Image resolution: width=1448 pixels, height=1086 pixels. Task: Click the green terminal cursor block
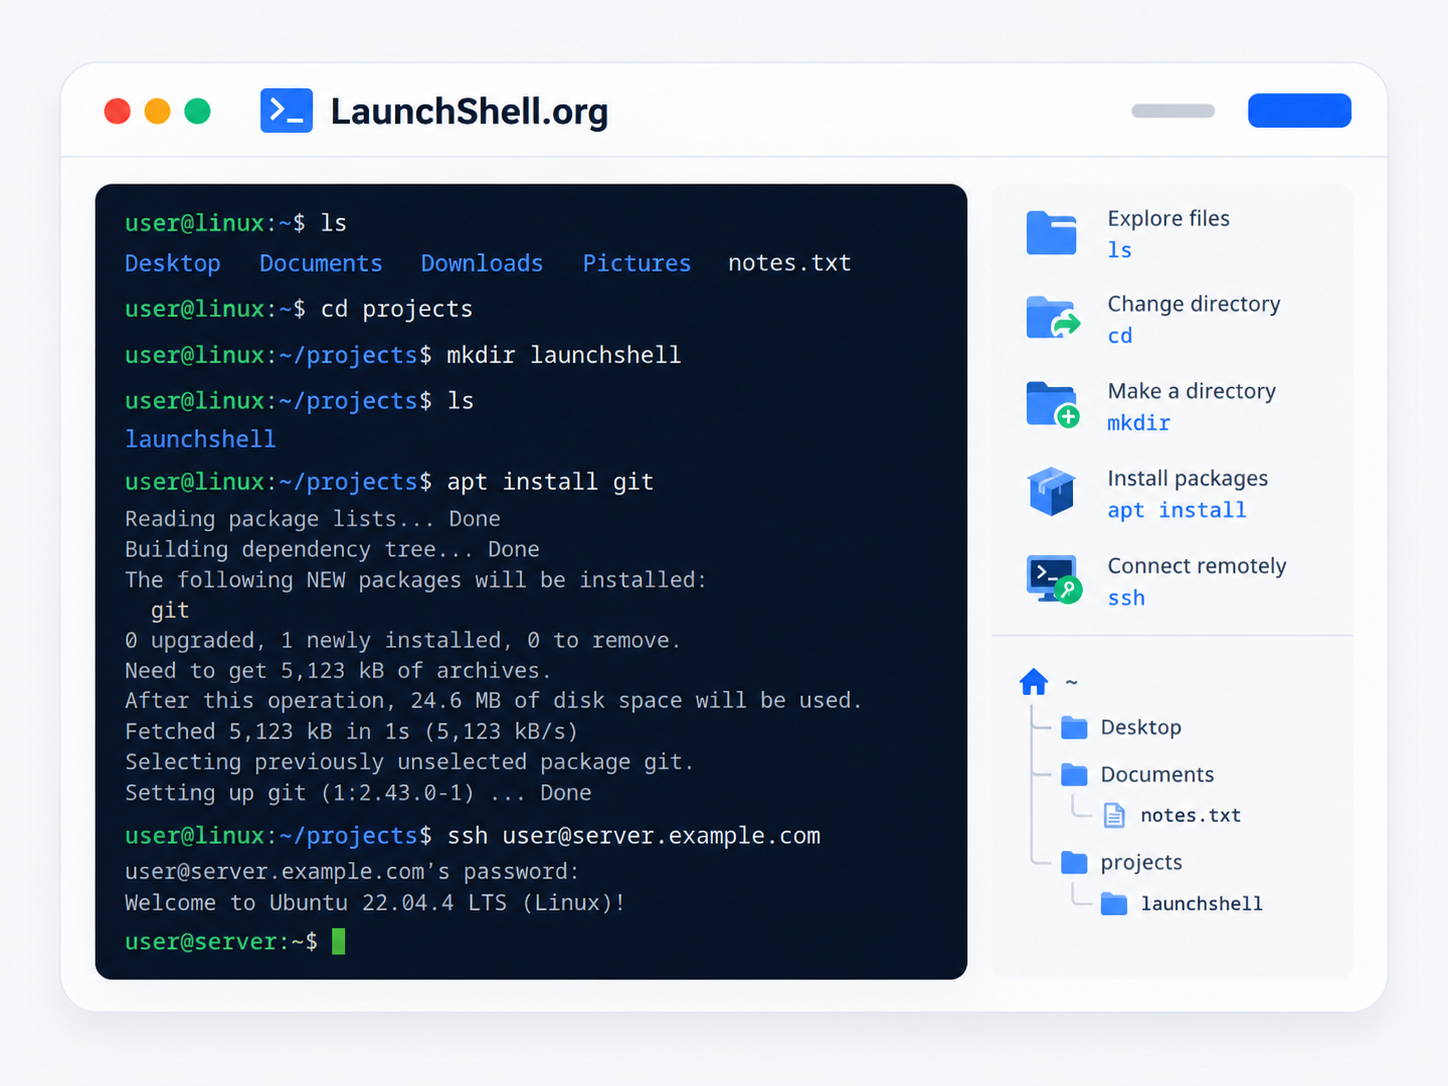pos(339,941)
